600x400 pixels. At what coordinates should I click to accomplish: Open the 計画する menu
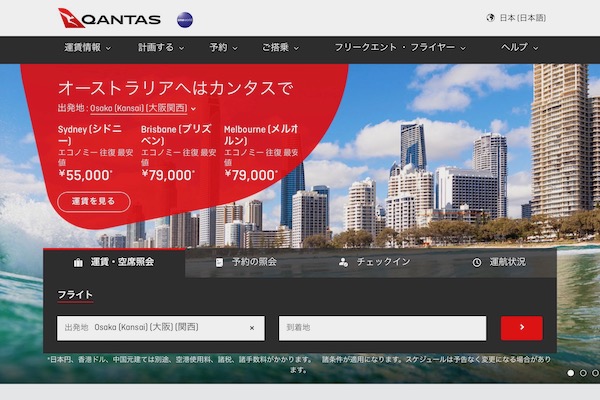[161, 47]
